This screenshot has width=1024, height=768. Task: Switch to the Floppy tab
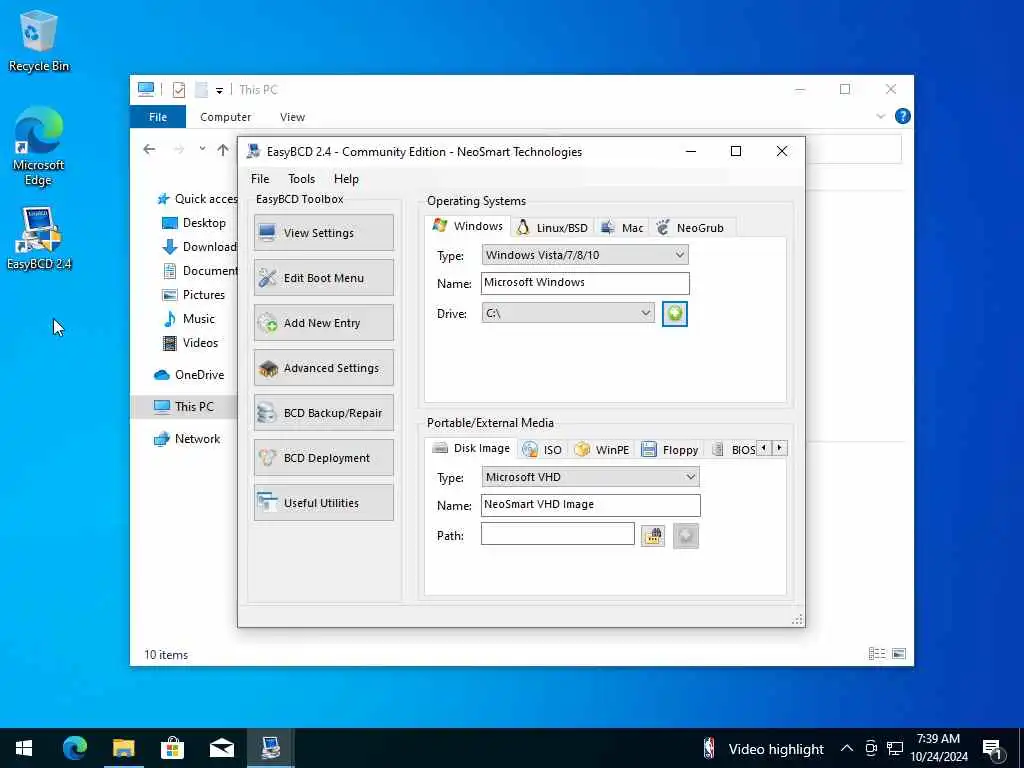(x=670, y=449)
